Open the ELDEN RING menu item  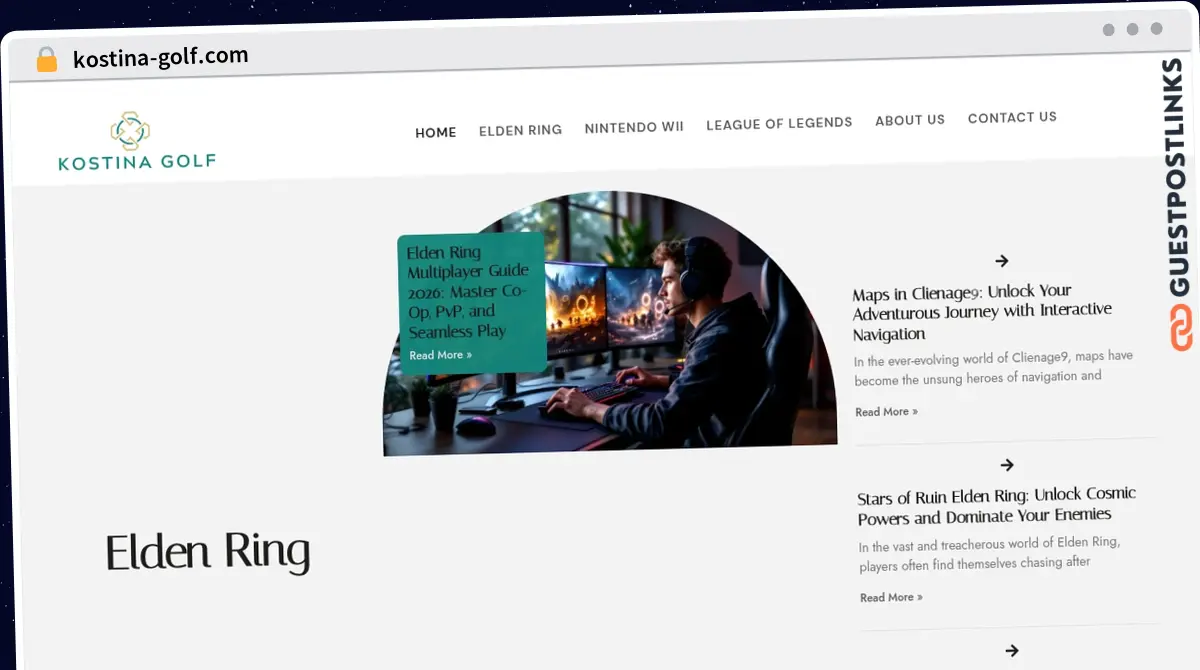[x=520, y=130]
